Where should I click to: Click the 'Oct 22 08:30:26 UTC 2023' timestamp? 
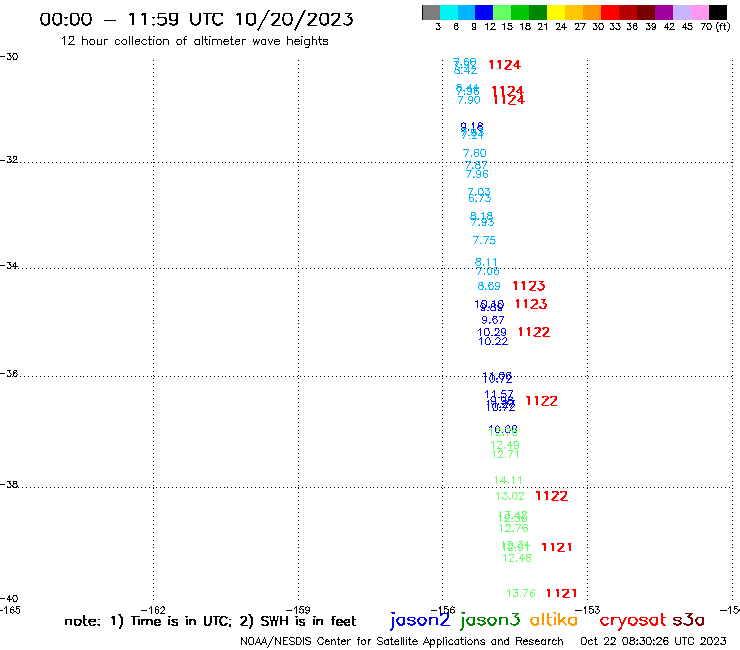[653, 642]
